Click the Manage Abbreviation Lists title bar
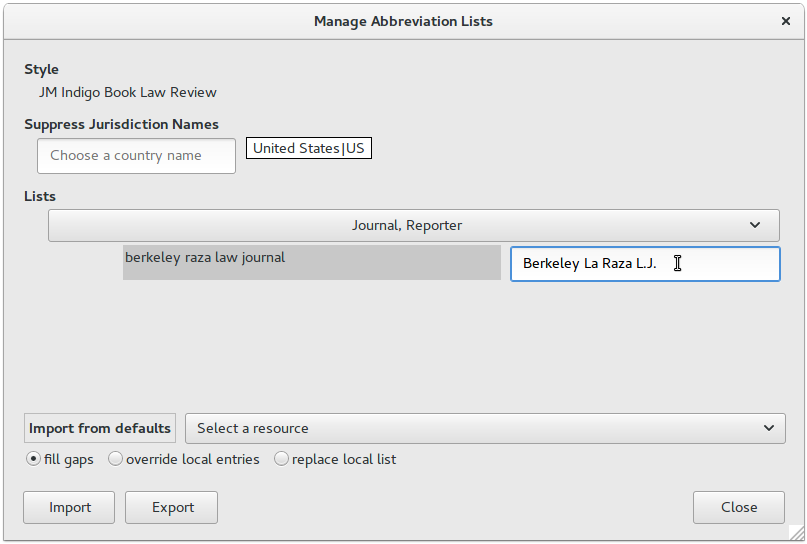The height and width of the screenshot is (544, 807). pos(404,21)
